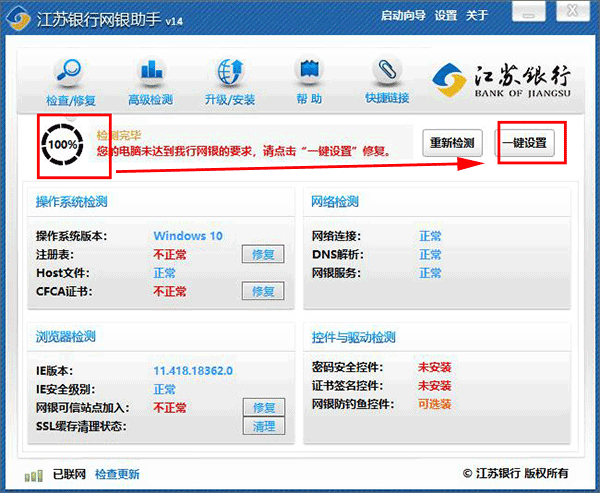Click the 检测完毕 status text
600x493 pixels.
click(119, 135)
